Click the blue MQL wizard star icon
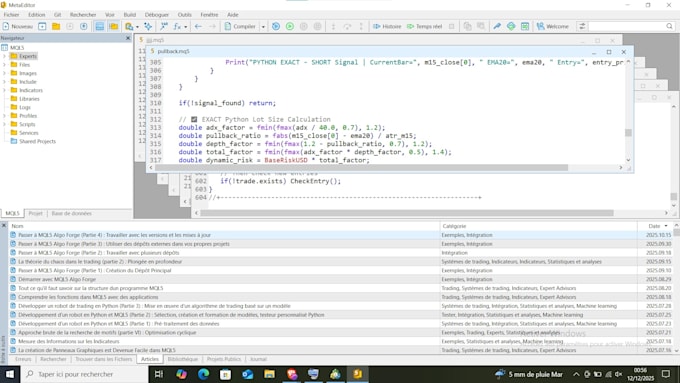 [x=148, y=26]
